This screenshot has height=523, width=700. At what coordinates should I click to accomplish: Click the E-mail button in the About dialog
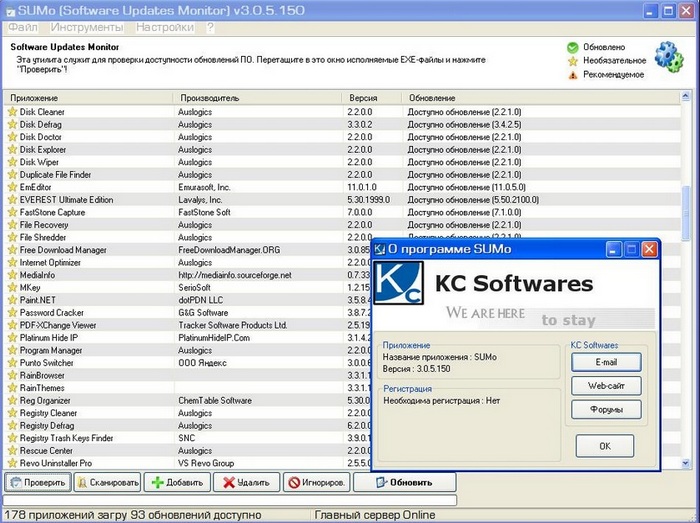(x=606, y=362)
